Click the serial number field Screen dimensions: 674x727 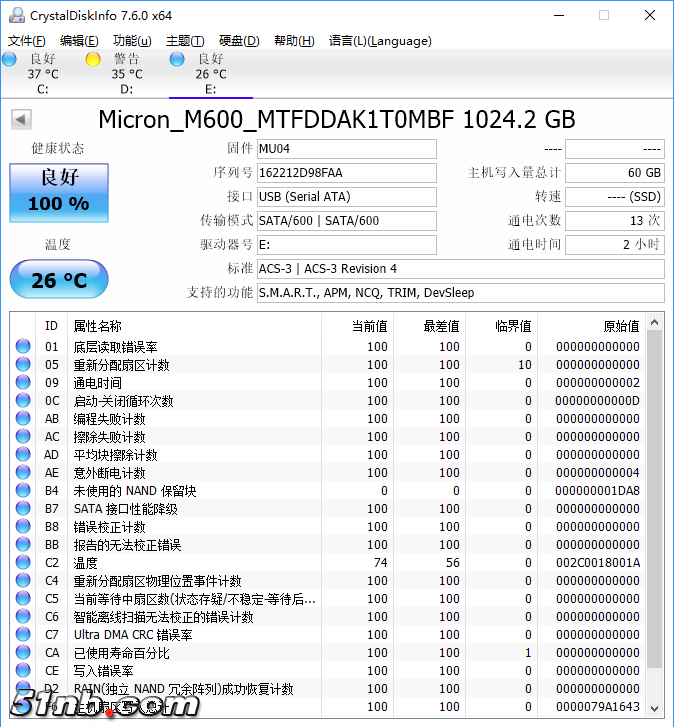tap(346, 173)
